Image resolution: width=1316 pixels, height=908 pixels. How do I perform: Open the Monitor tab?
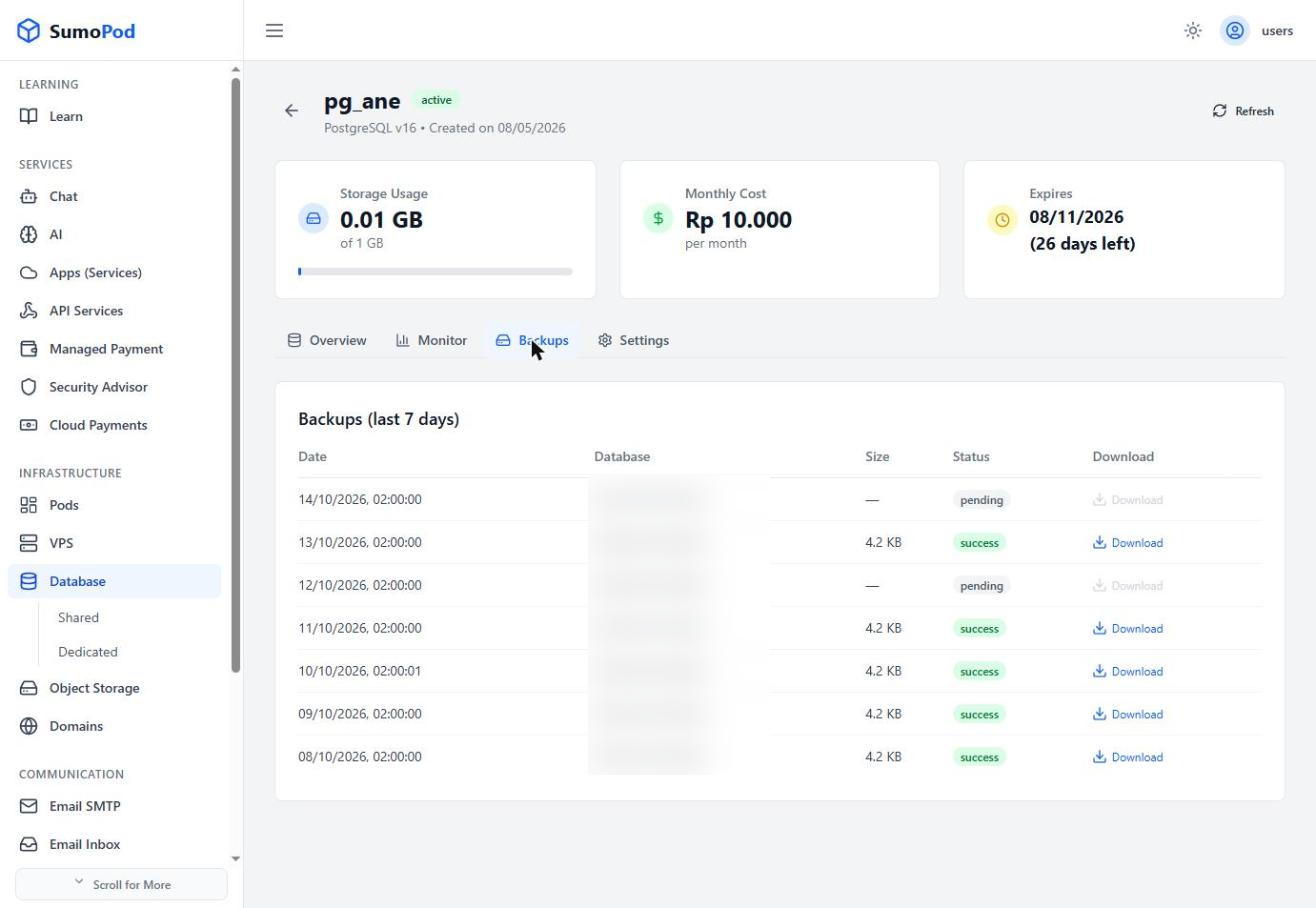pyautogui.click(x=431, y=341)
